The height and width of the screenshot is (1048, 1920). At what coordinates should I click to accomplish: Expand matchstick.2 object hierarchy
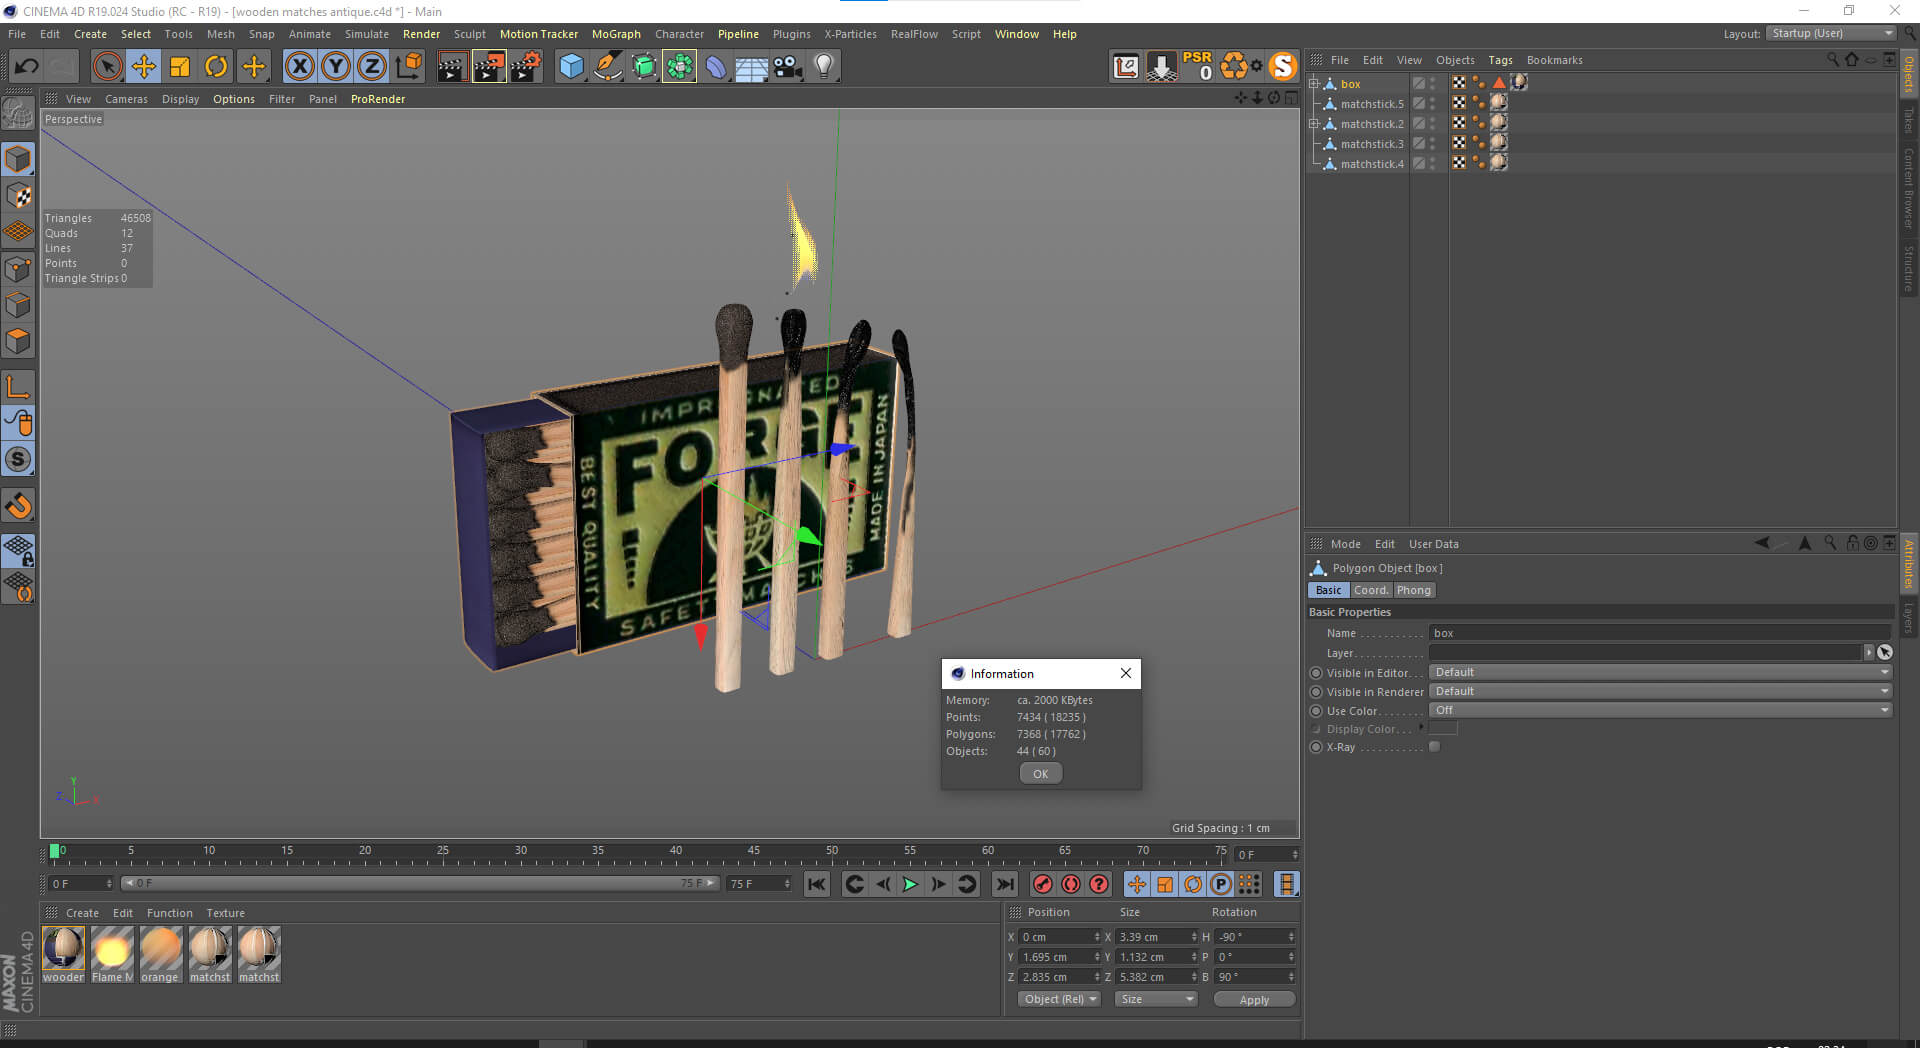pos(1314,124)
